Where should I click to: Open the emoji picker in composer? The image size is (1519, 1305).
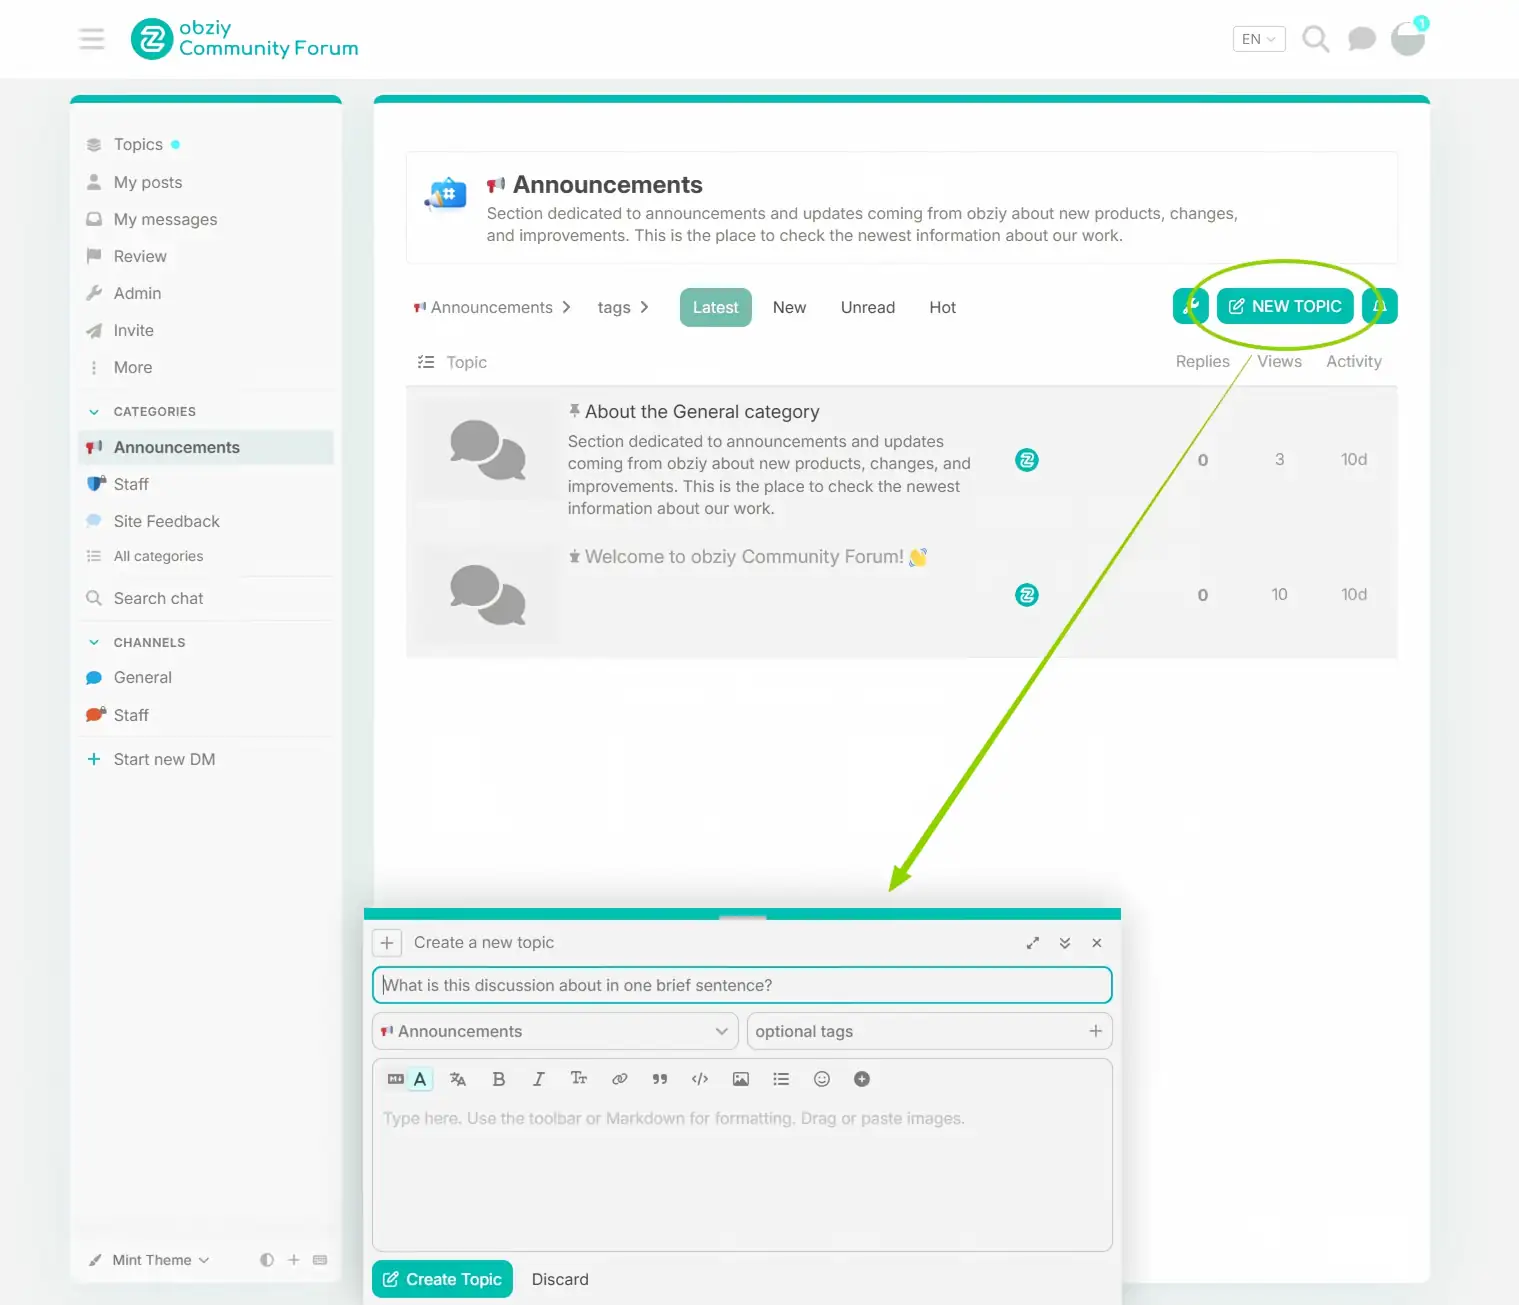(x=822, y=1079)
